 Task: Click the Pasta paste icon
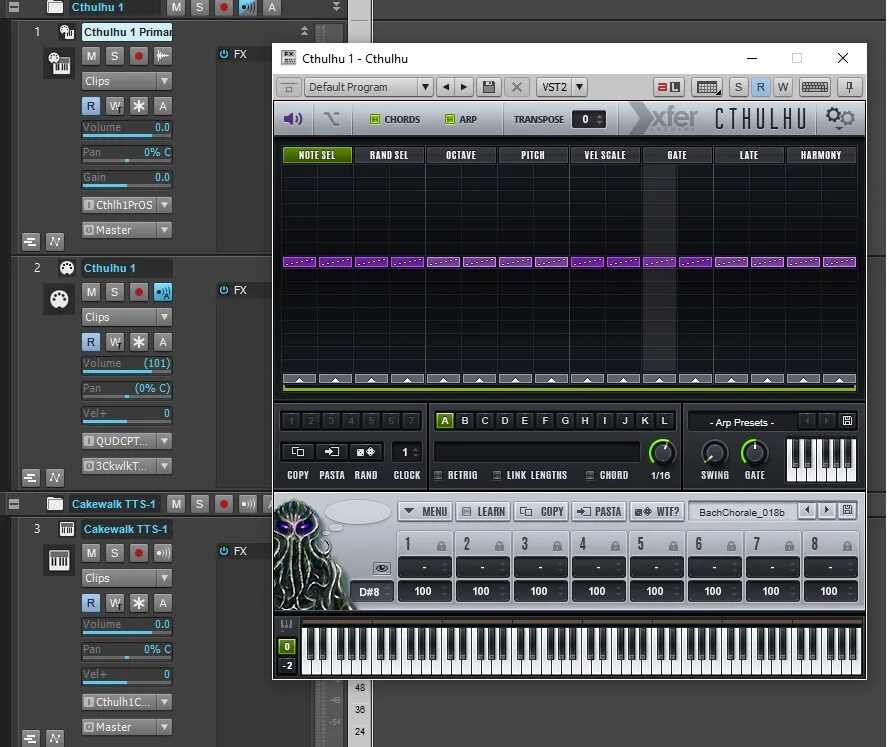[x=332, y=452]
